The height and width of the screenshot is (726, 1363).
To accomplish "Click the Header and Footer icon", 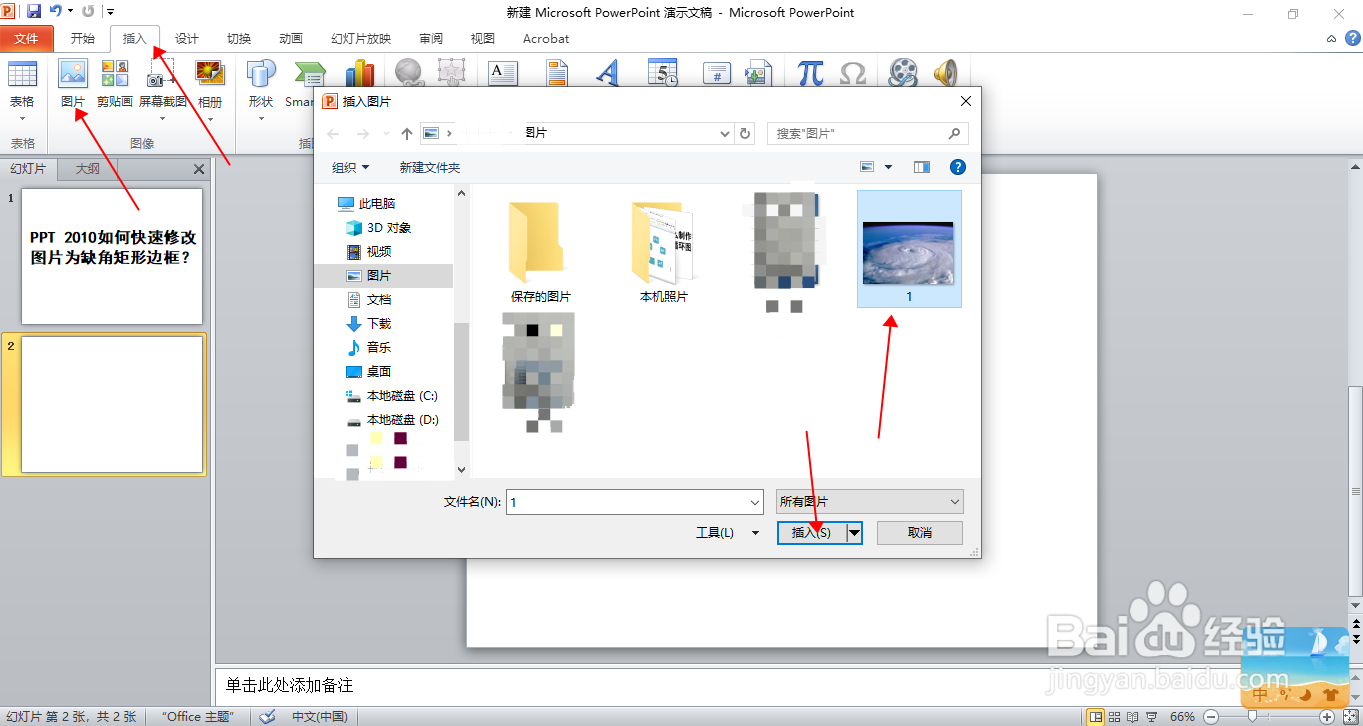I will [557, 74].
